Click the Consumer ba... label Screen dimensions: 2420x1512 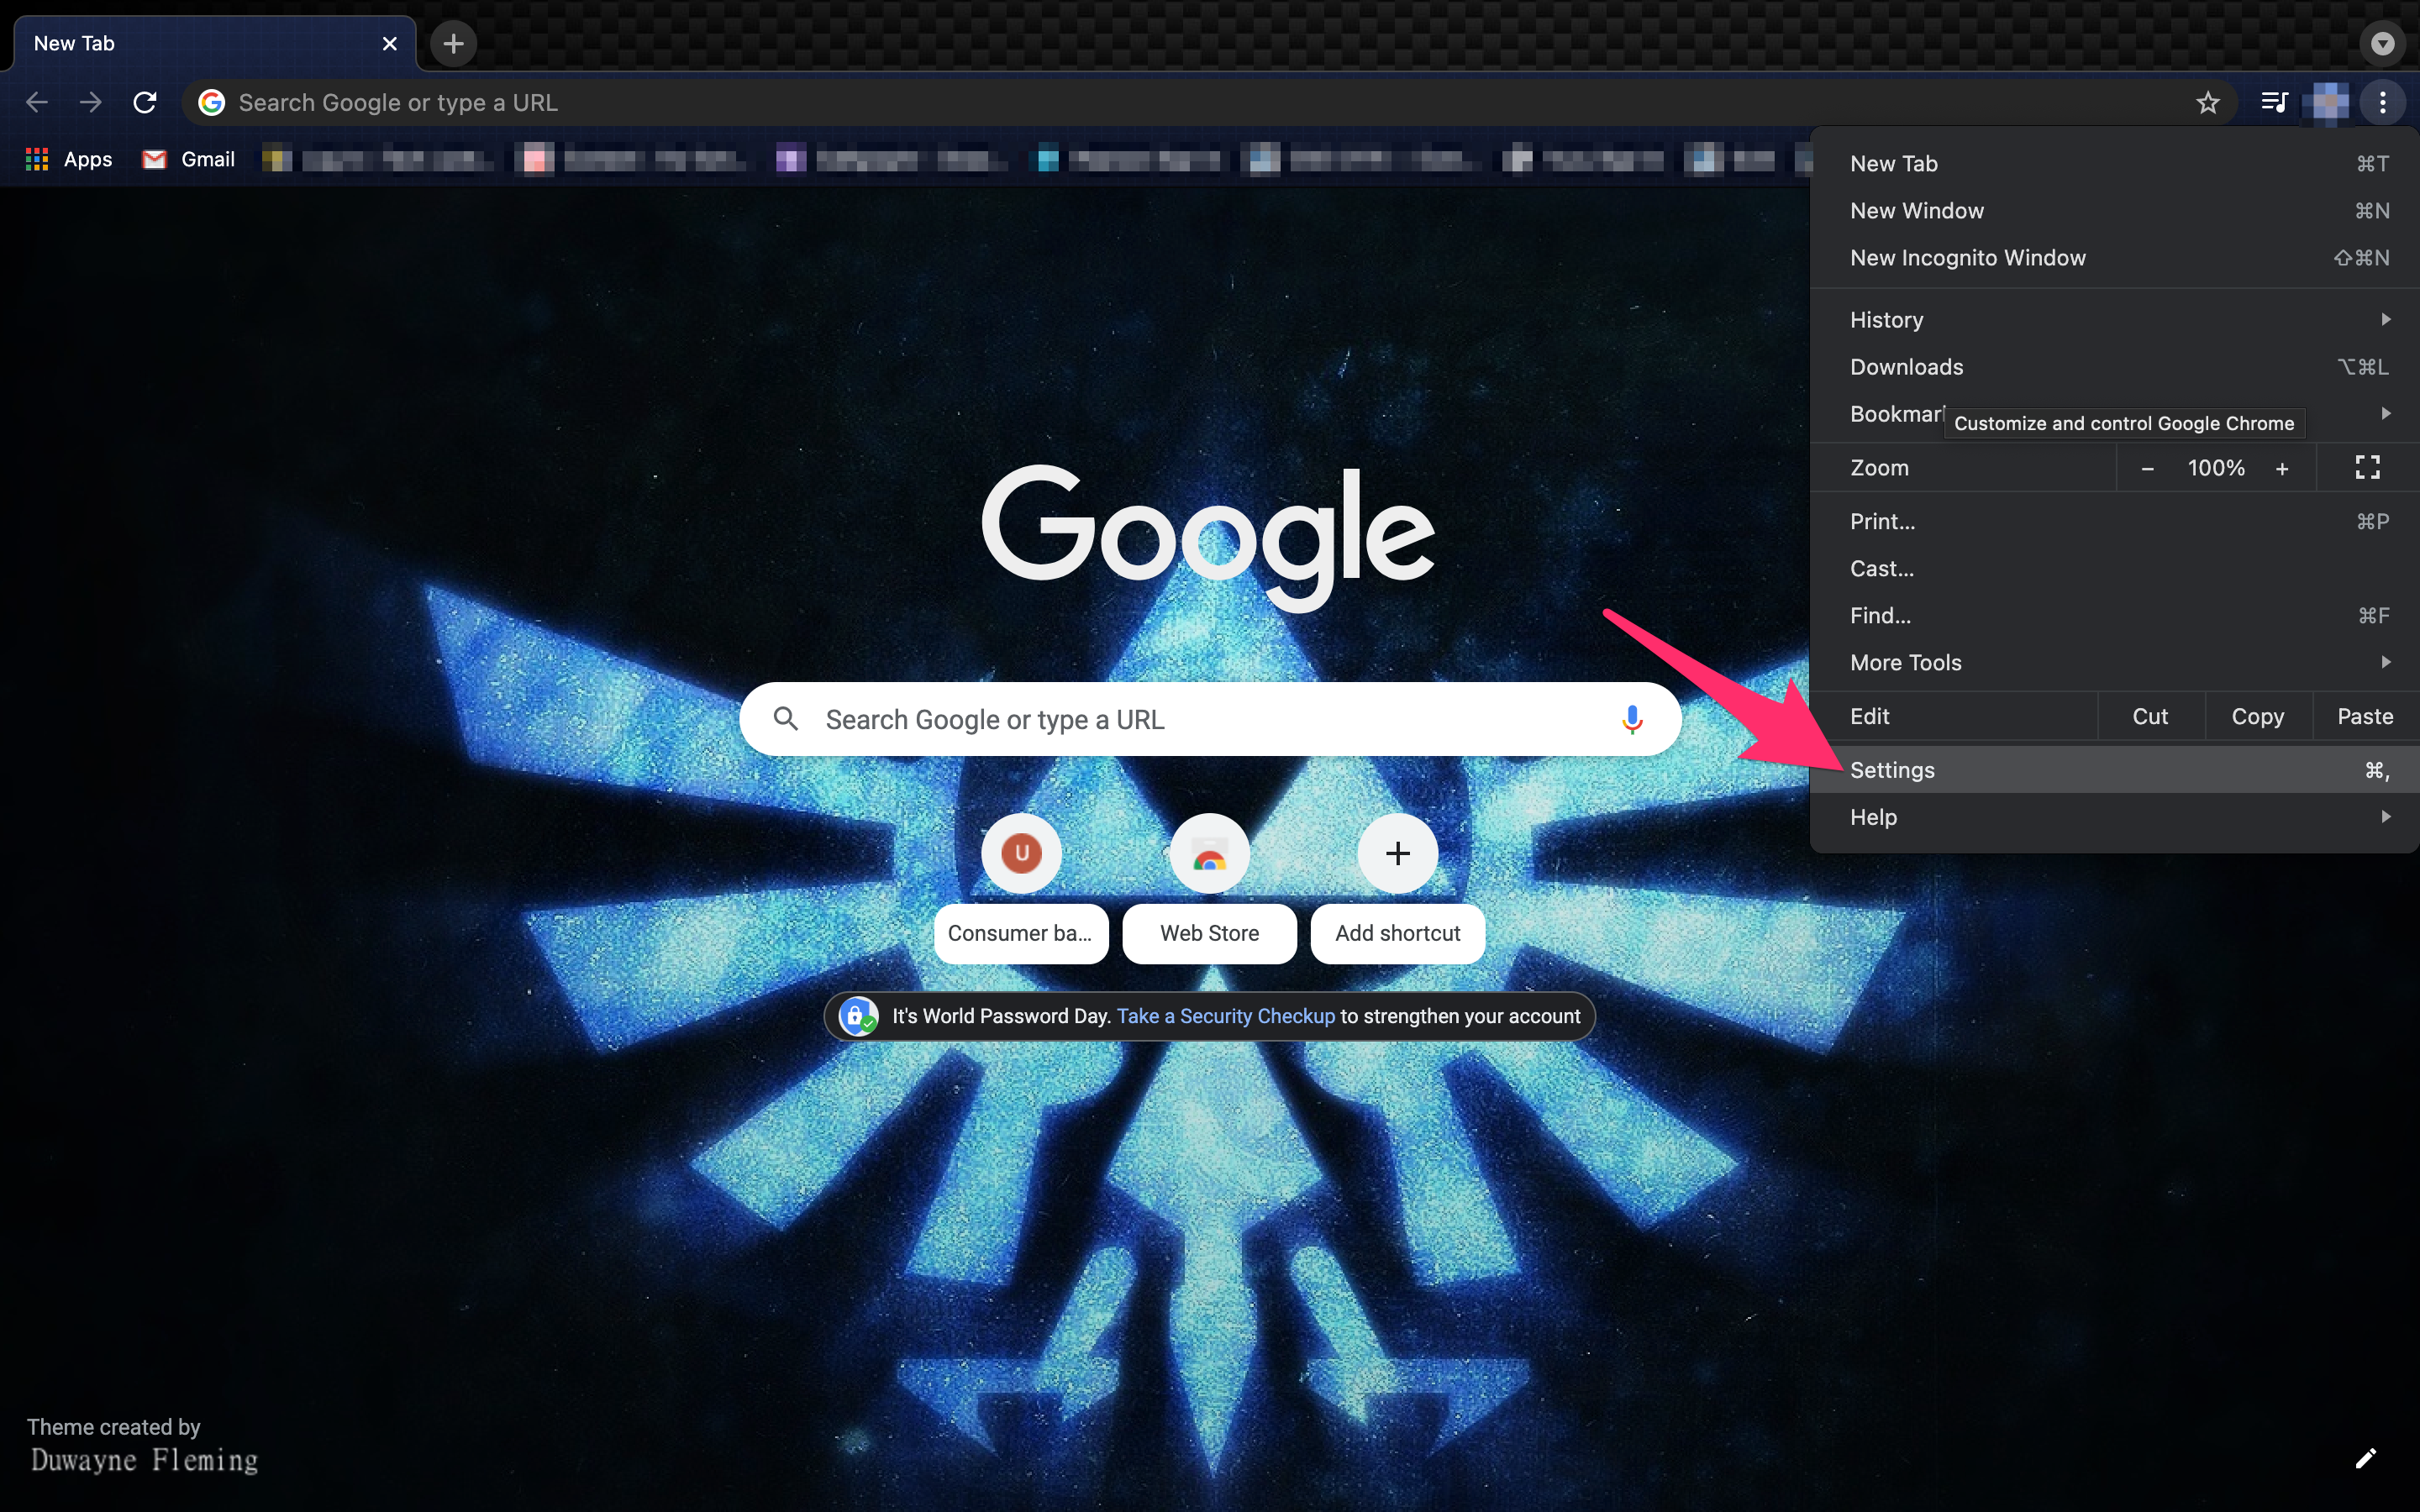(1021, 933)
